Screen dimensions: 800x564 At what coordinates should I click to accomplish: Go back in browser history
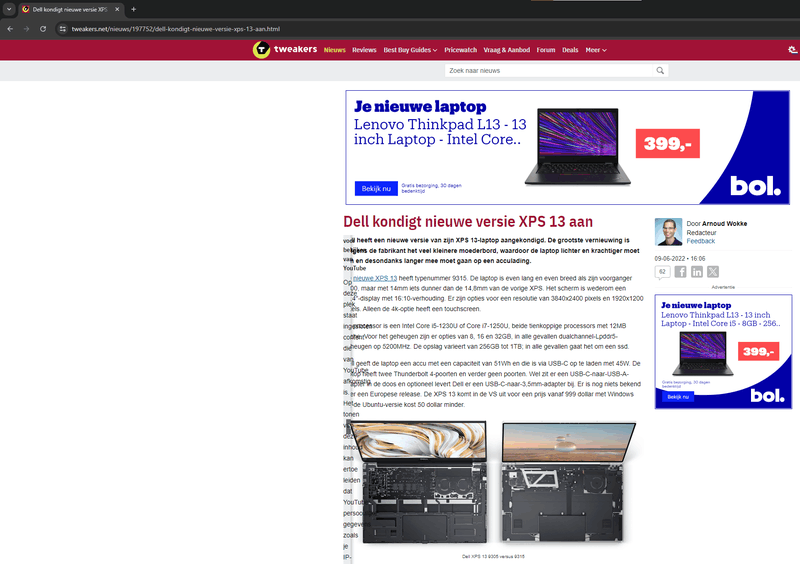[x=10, y=29]
